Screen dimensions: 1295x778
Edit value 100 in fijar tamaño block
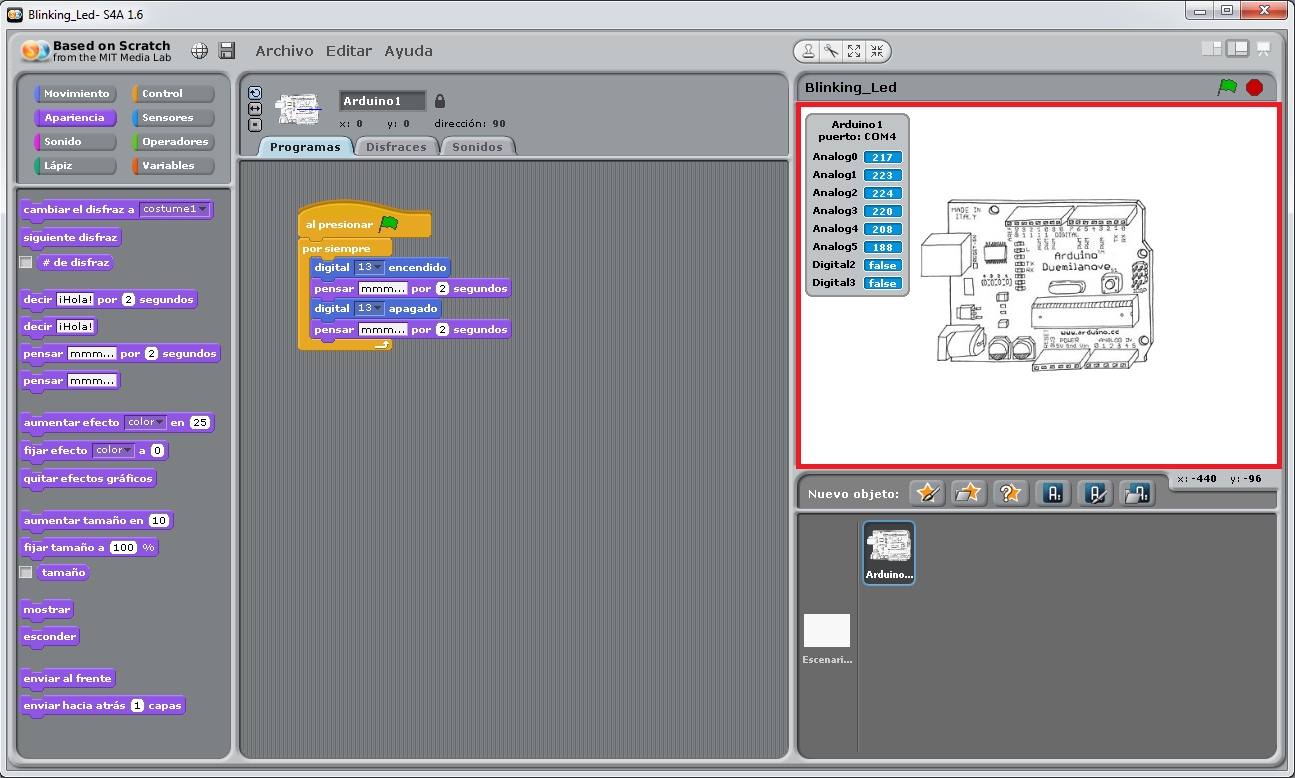(x=123, y=548)
